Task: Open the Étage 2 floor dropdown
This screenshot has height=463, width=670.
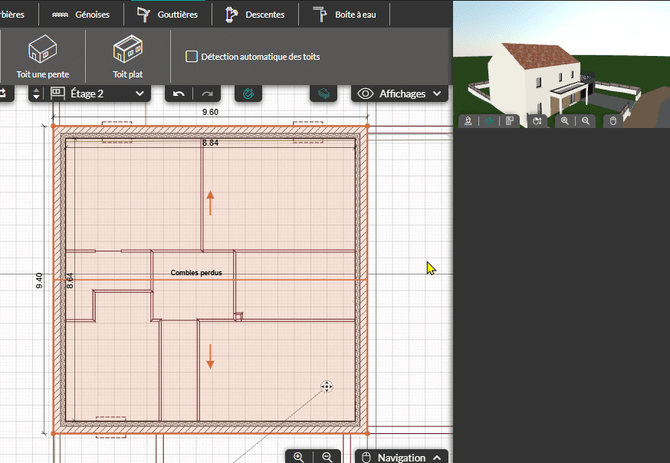Action: pos(98,93)
